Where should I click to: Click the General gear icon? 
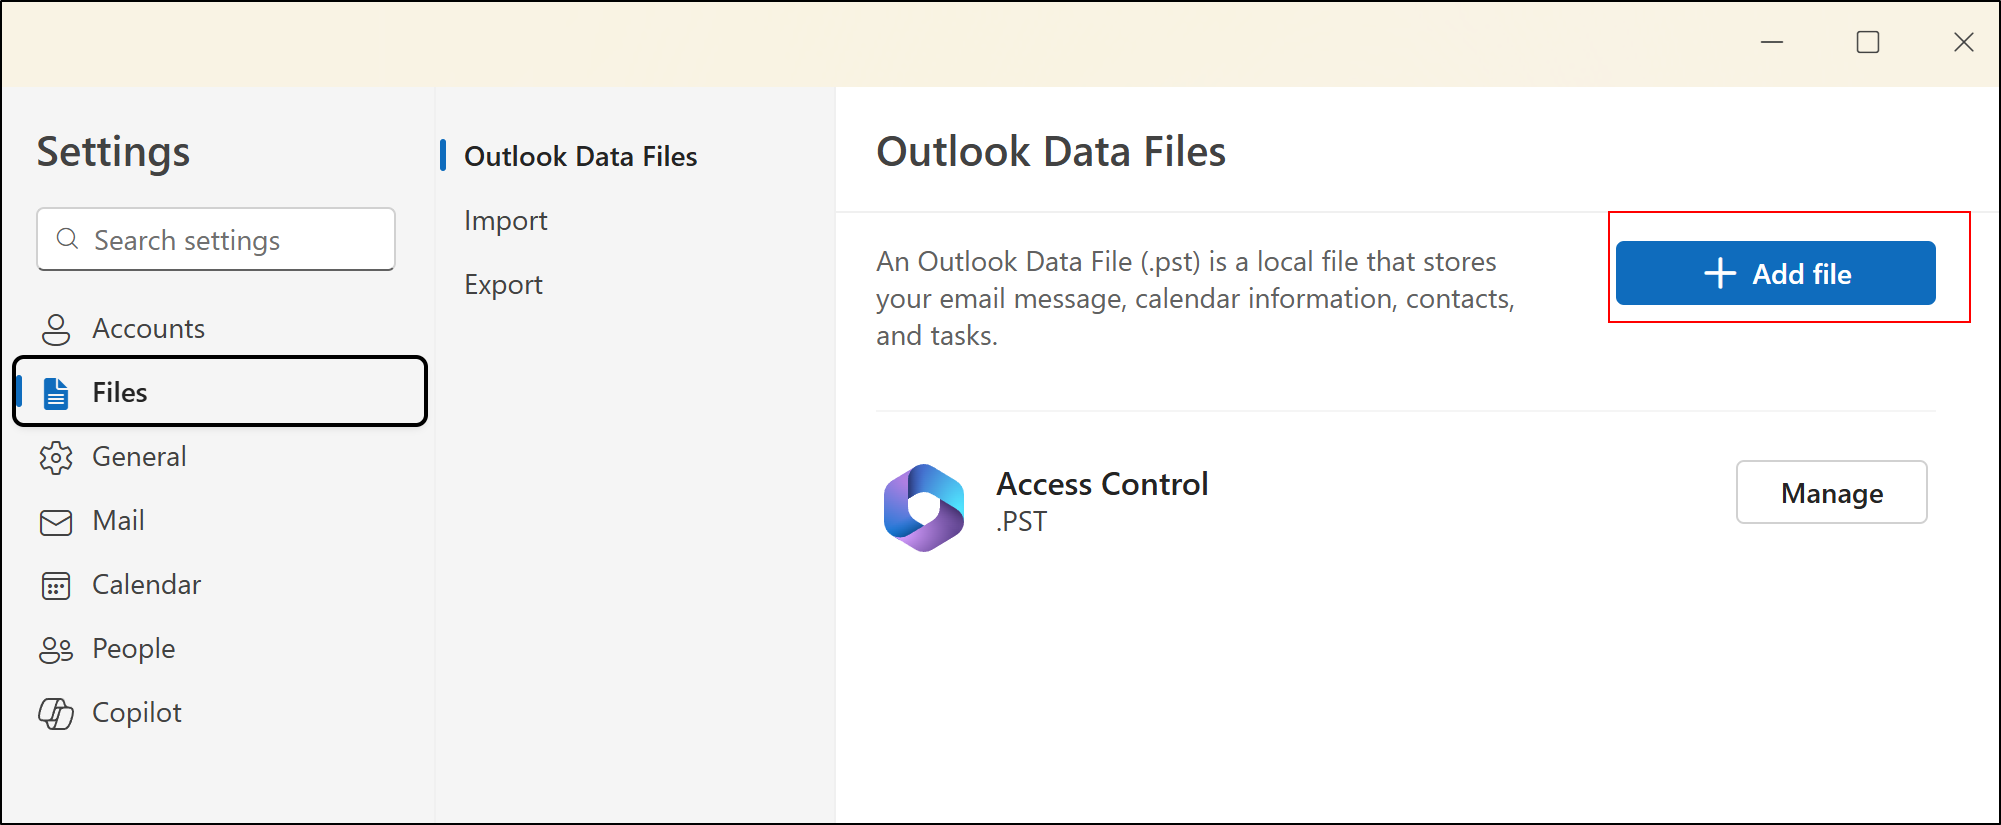(56, 457)
